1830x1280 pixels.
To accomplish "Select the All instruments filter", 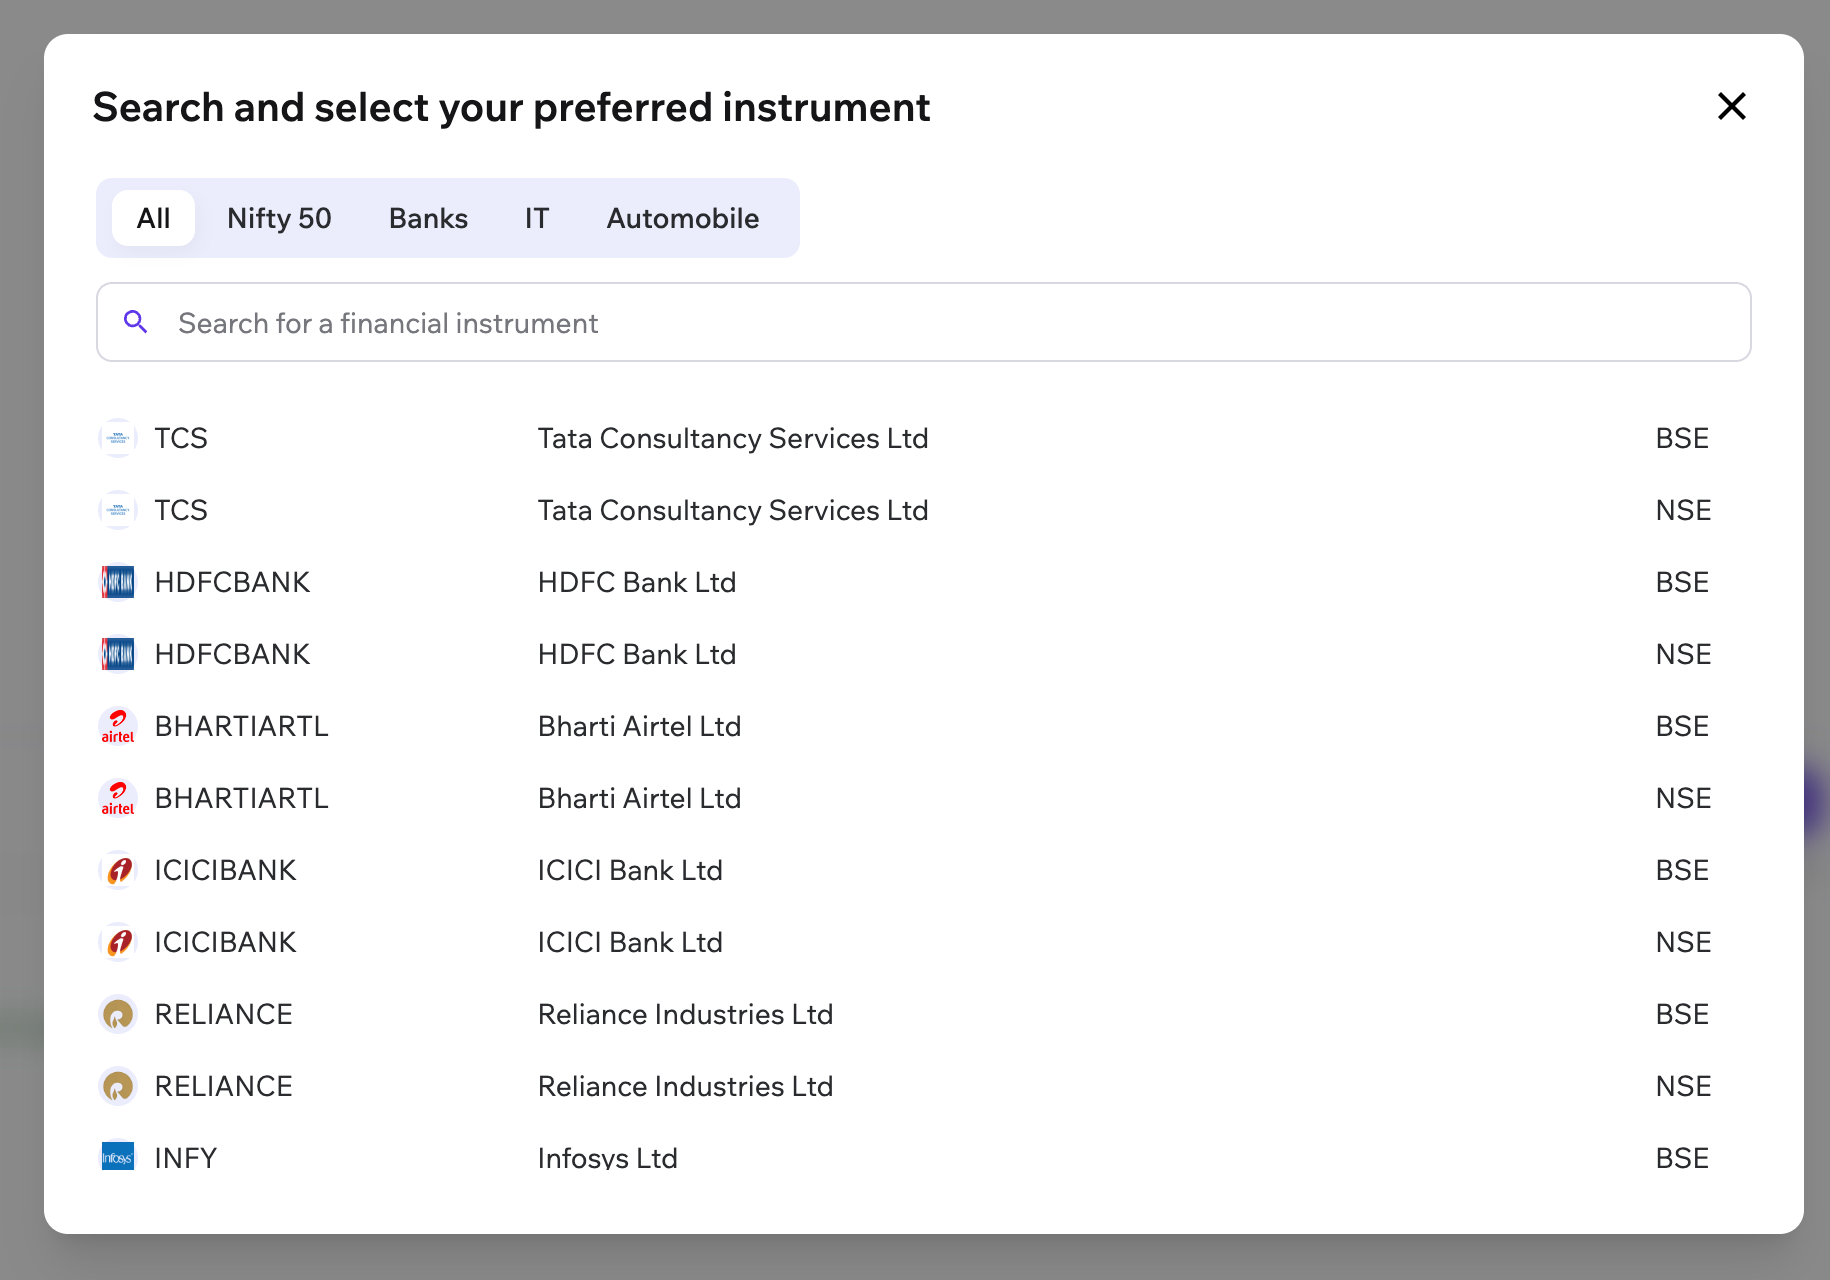I will pos(153,218).
